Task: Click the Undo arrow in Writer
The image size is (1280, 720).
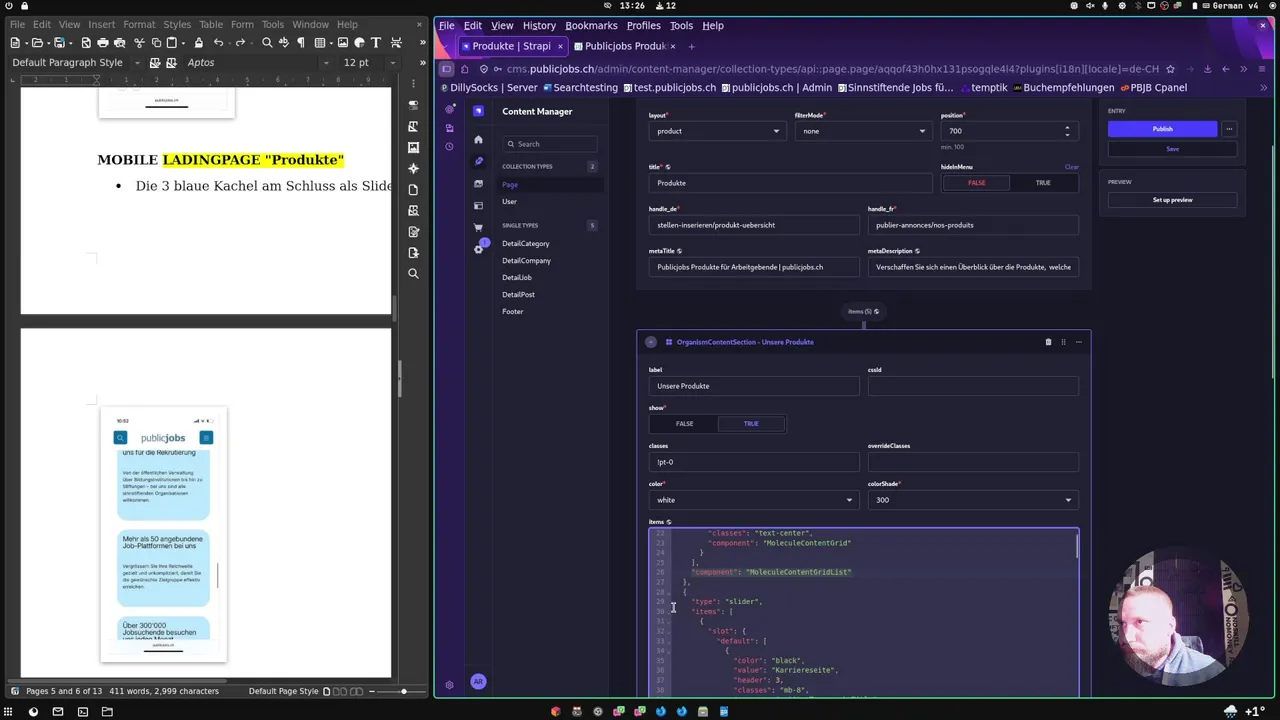Action: [x=218, y=43]
